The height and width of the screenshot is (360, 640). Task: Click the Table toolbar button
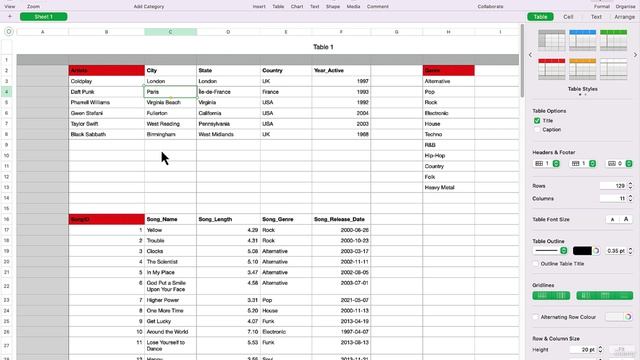coord(278,7)
